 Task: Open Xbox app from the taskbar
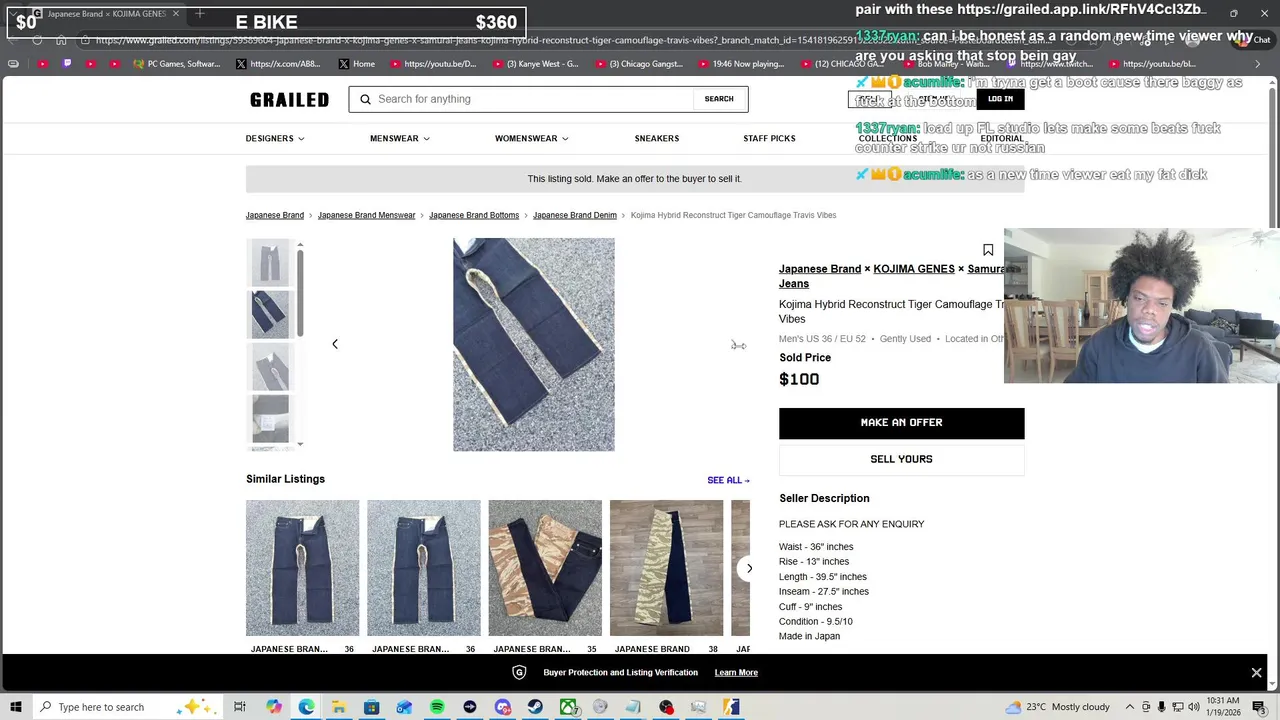[568, 707]
